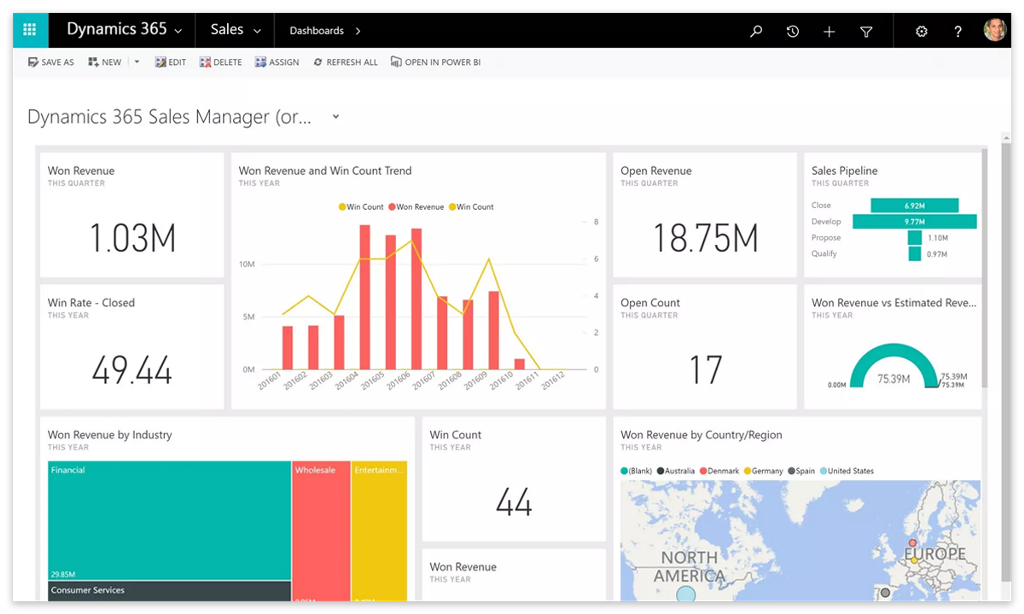Select the Entertainment treemap block

tap(379, 531)
